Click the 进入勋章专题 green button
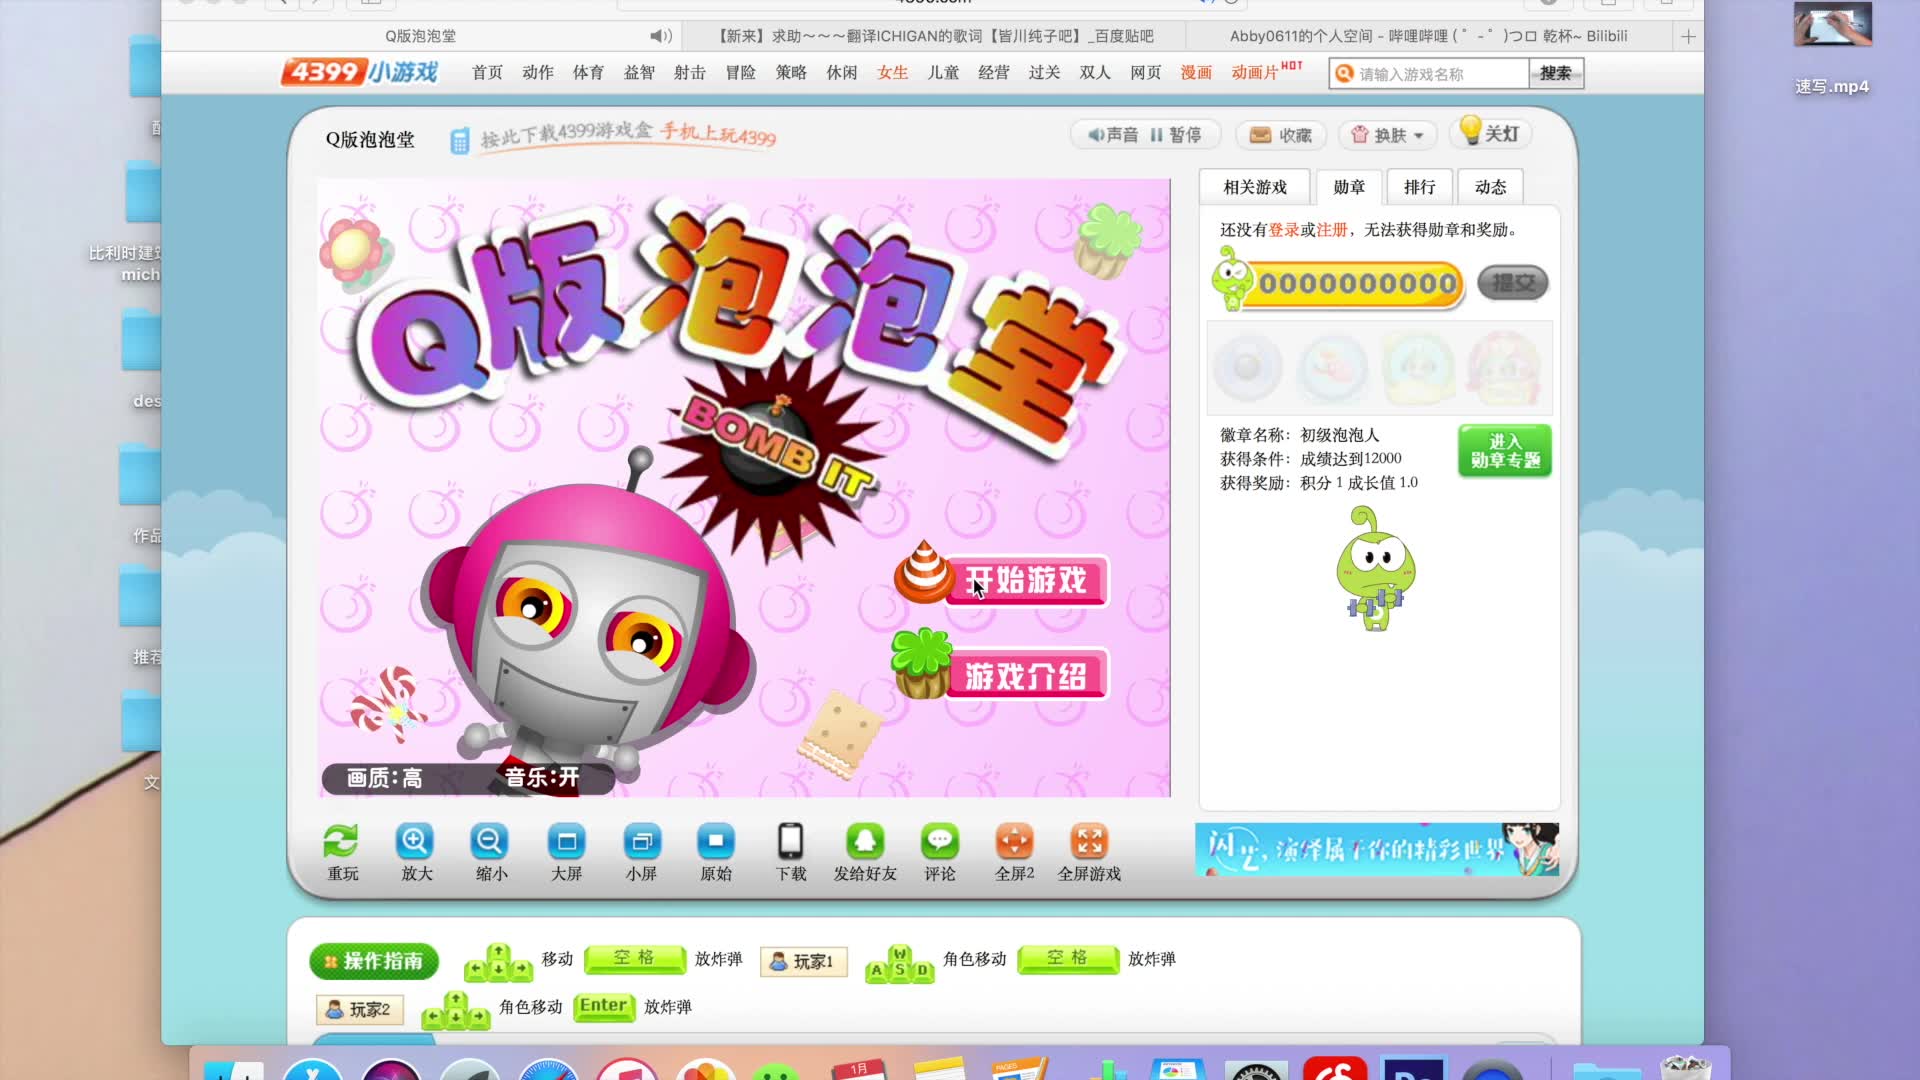The image size is (1920, 1080). 1504,451
